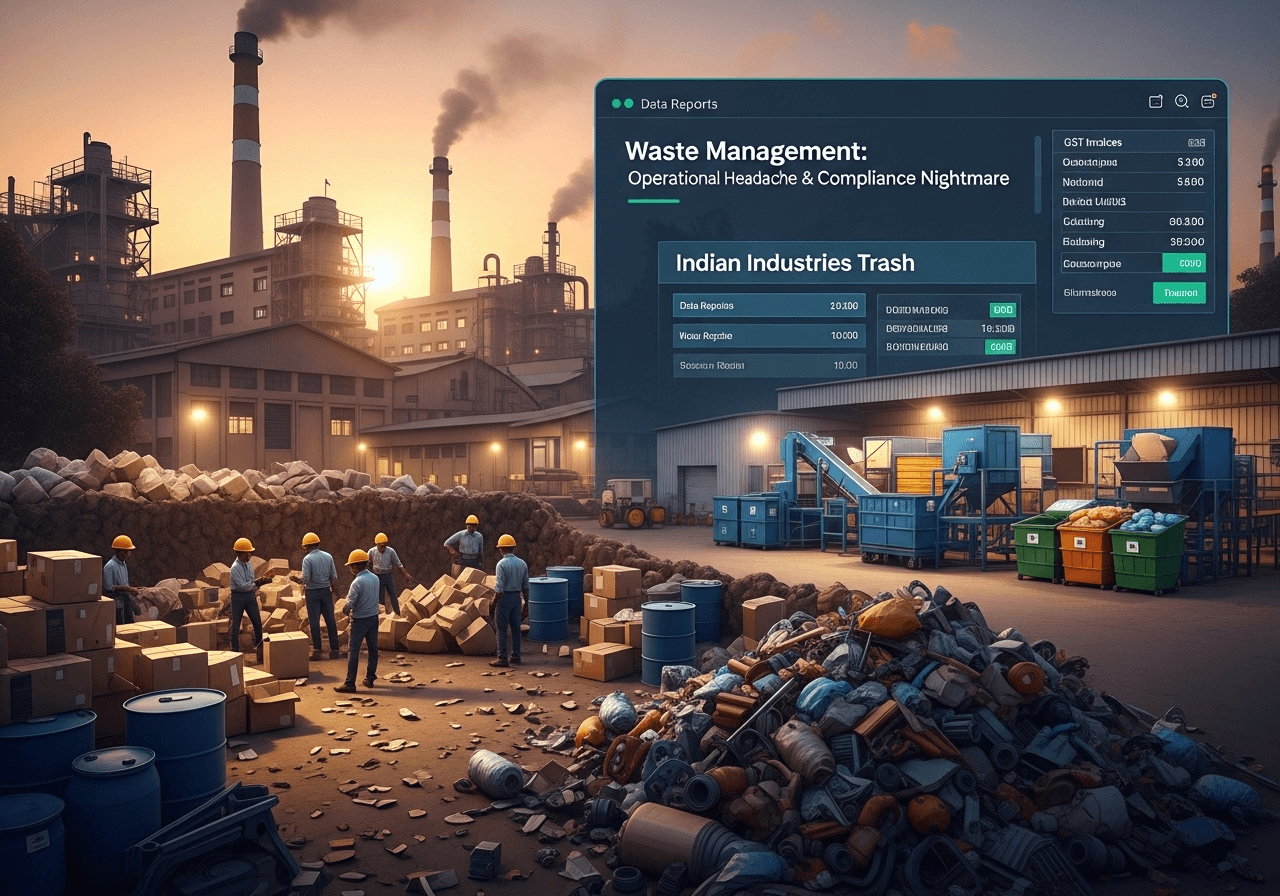
Task: Toggle the lower green badge in middle panel
Action: (1000, 346)
